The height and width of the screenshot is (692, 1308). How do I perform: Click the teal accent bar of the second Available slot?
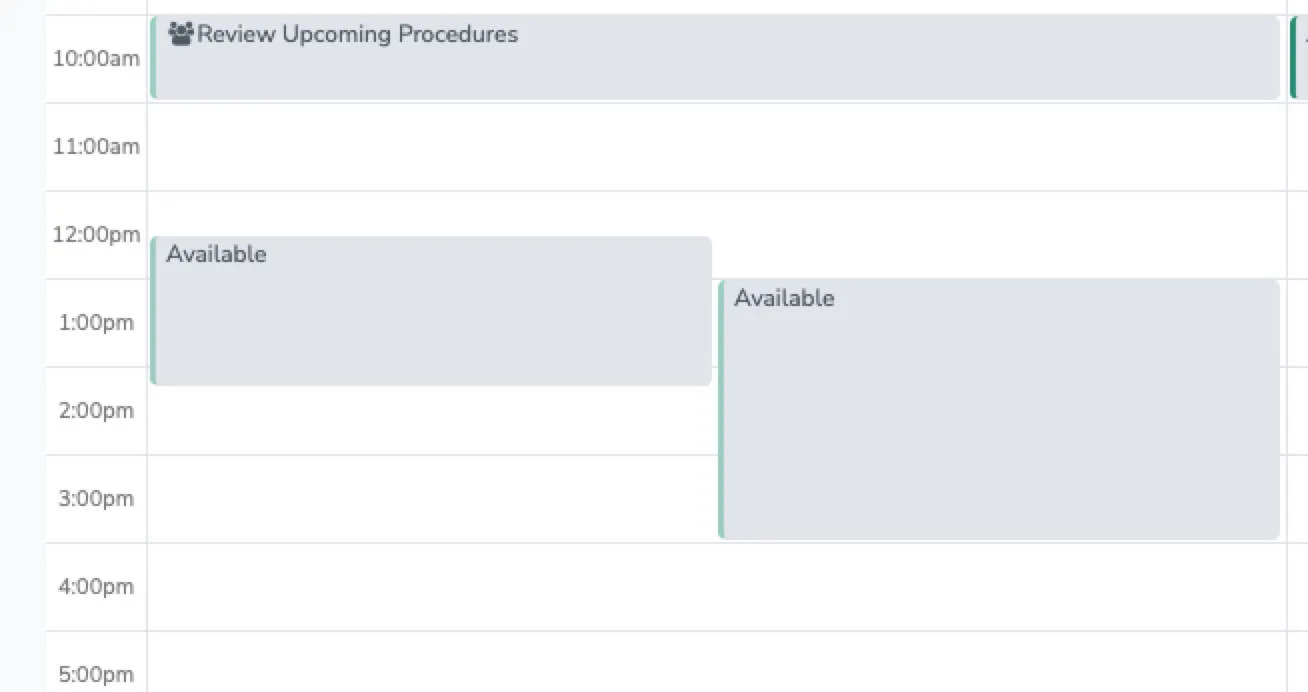721,410
